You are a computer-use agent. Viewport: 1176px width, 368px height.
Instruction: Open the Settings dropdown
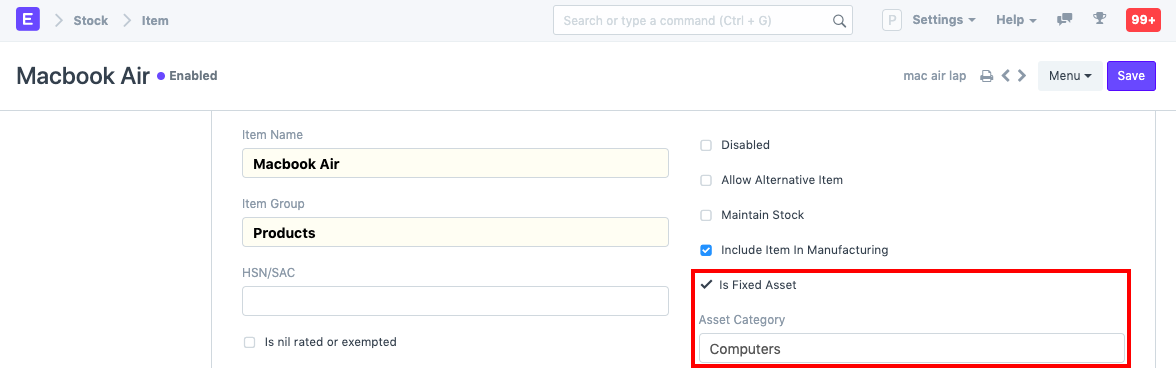click(944, 20)
